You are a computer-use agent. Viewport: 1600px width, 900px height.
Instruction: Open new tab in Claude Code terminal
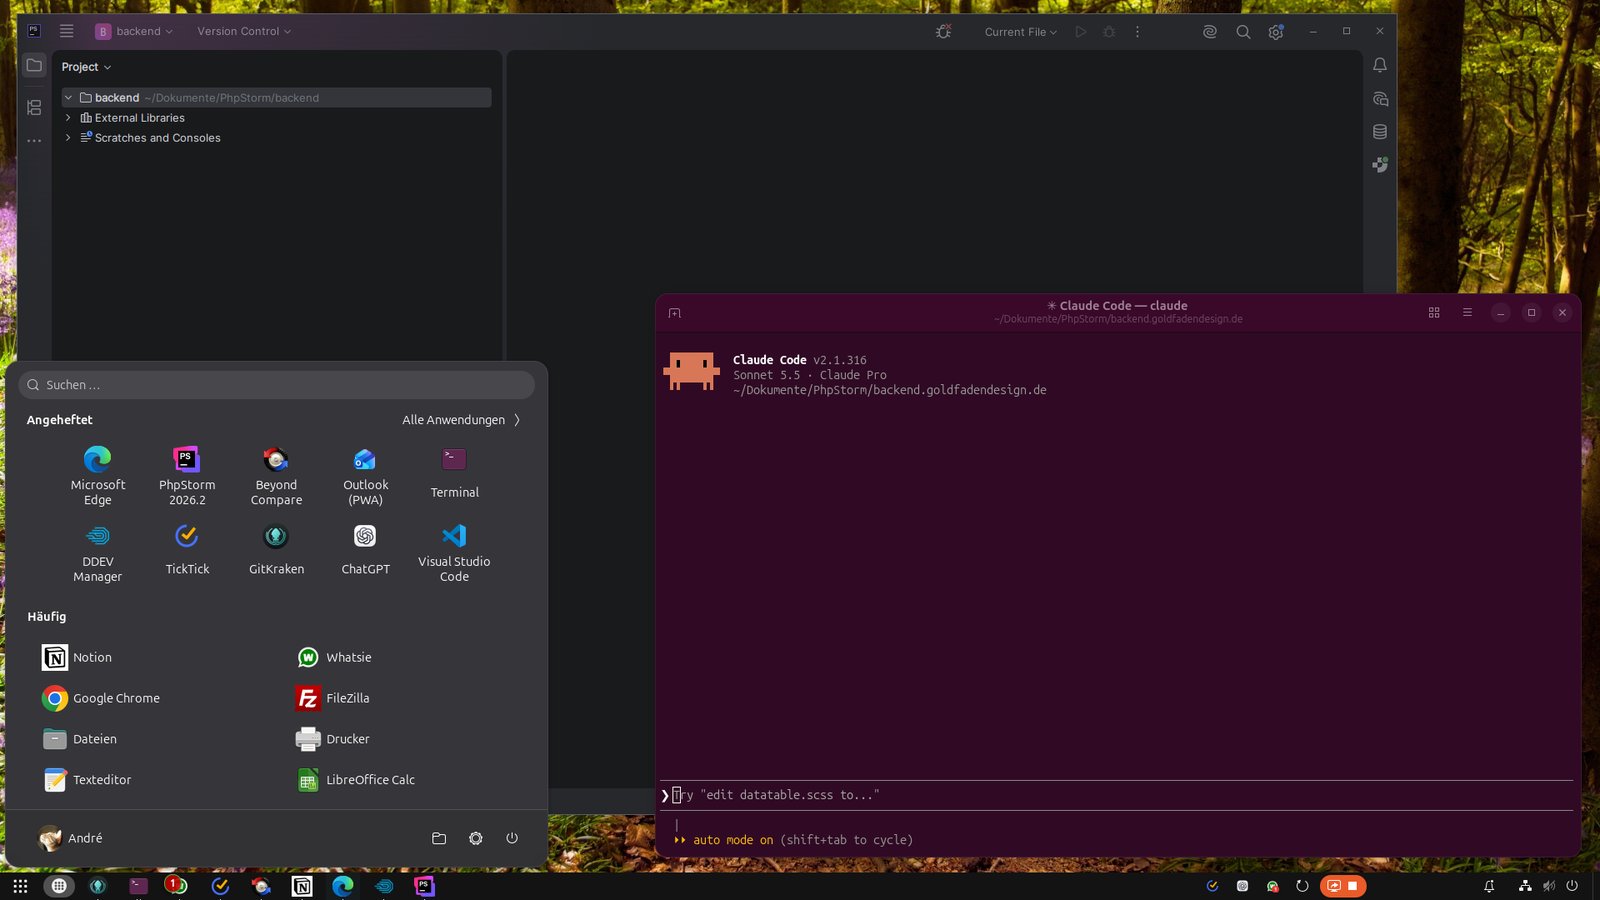coord(675,313)
